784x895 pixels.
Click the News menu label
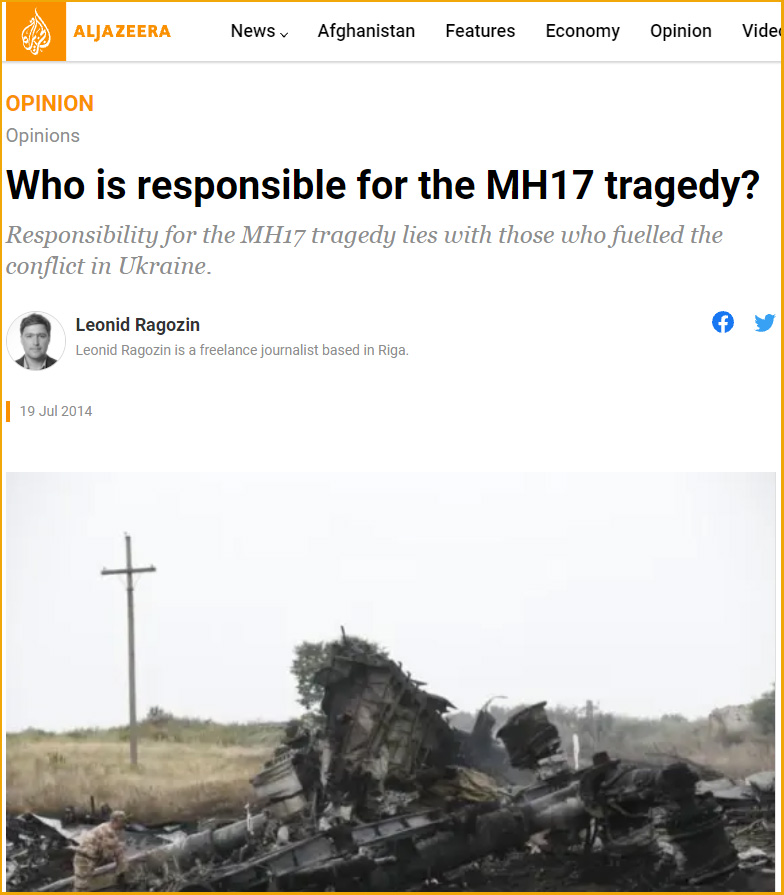253,31
